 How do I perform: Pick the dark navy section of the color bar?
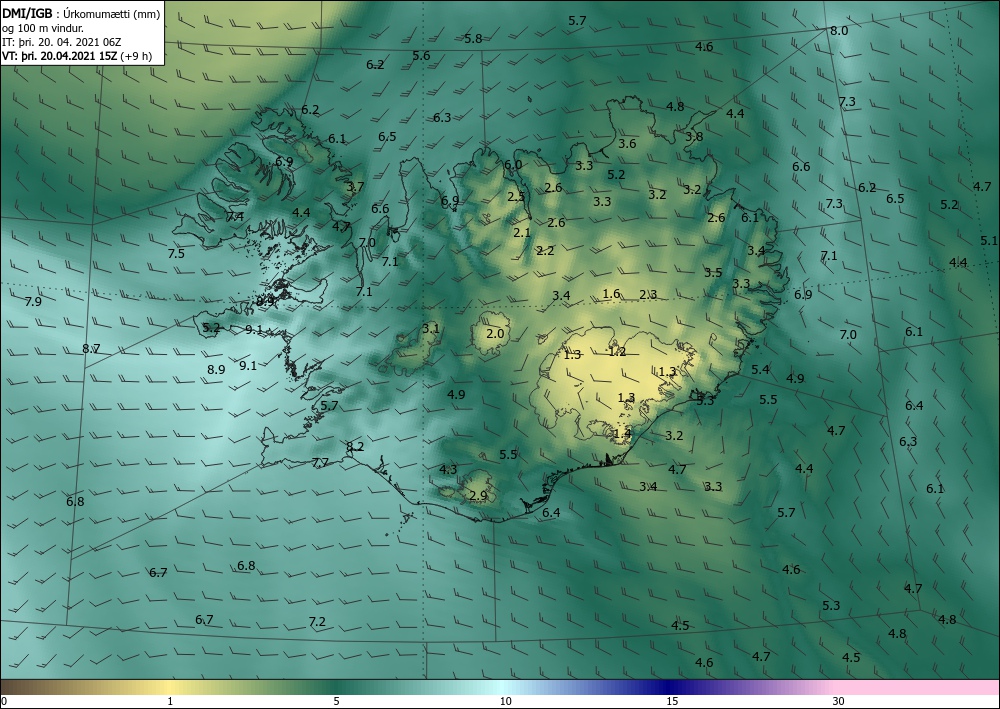coord(666,687)
